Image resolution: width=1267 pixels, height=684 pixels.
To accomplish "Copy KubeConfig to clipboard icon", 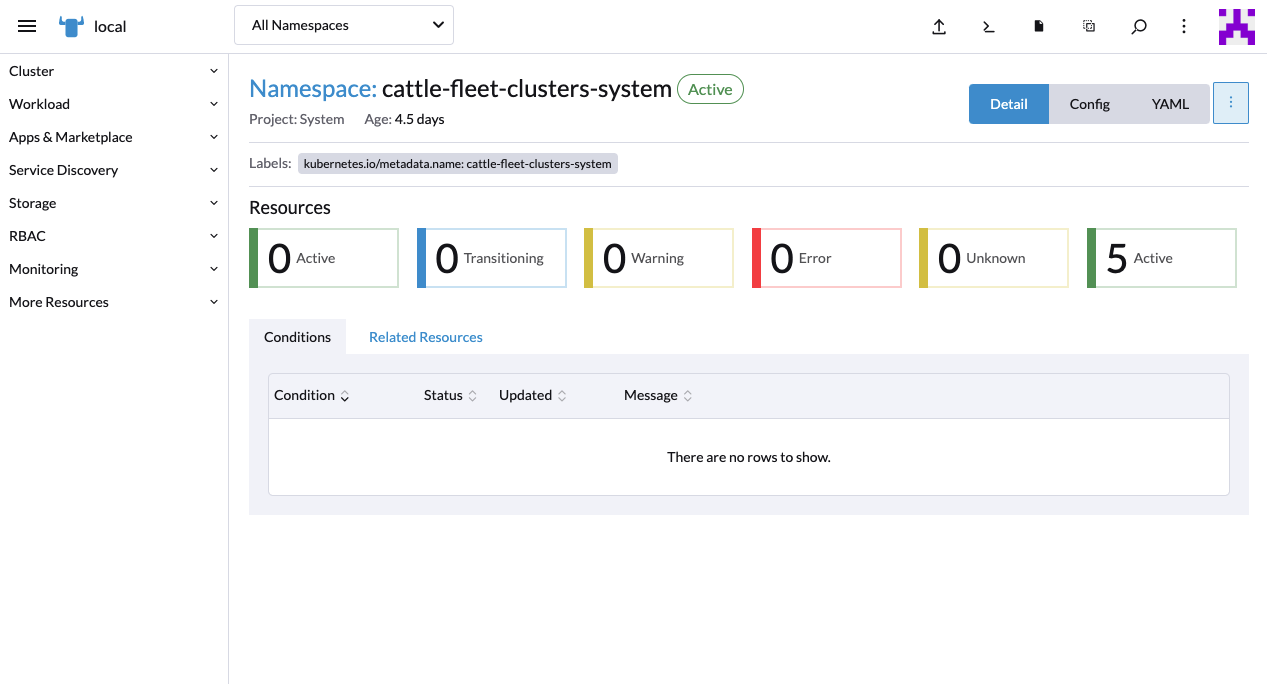I will [1088, 26].
